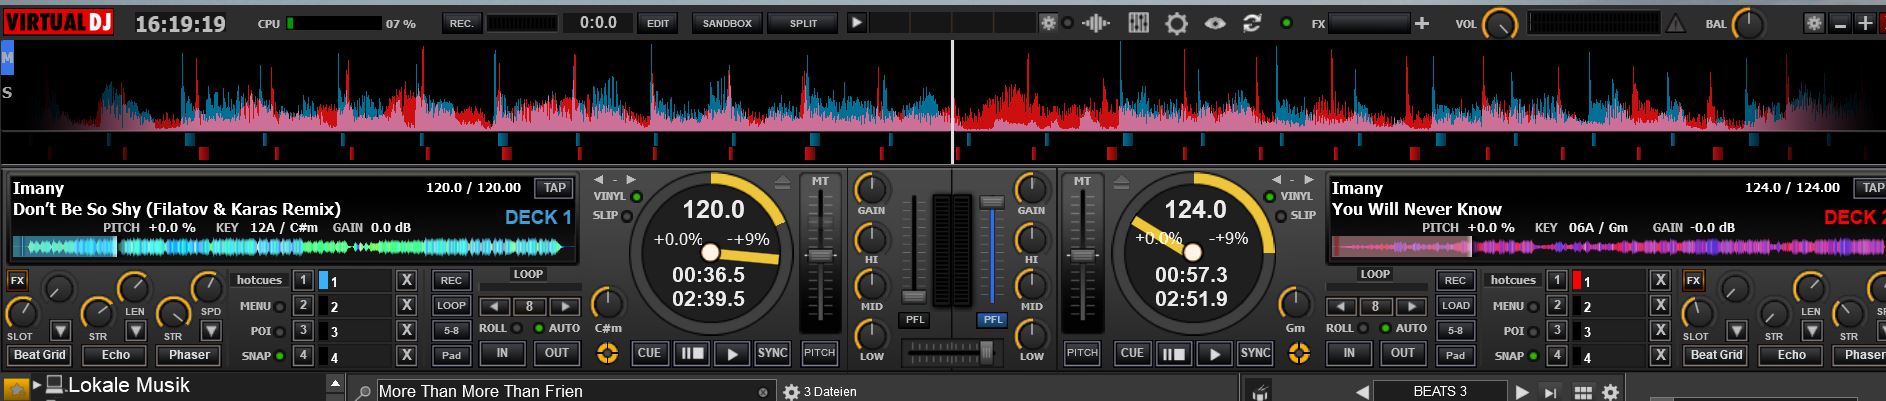Toggle VINYL mode on Deck 2
This screenshot has height=401, width=1886.
pos(1270,197)
